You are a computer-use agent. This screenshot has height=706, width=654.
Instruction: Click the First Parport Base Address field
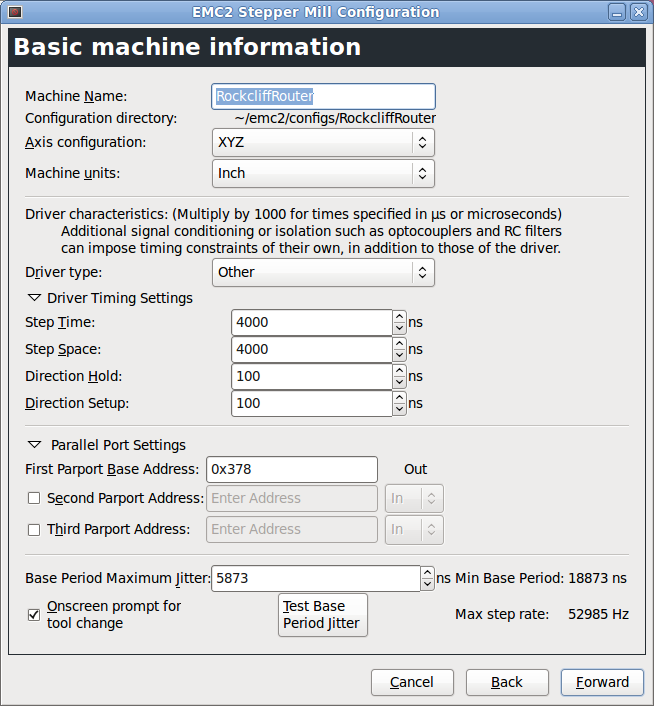click(292, 469)
